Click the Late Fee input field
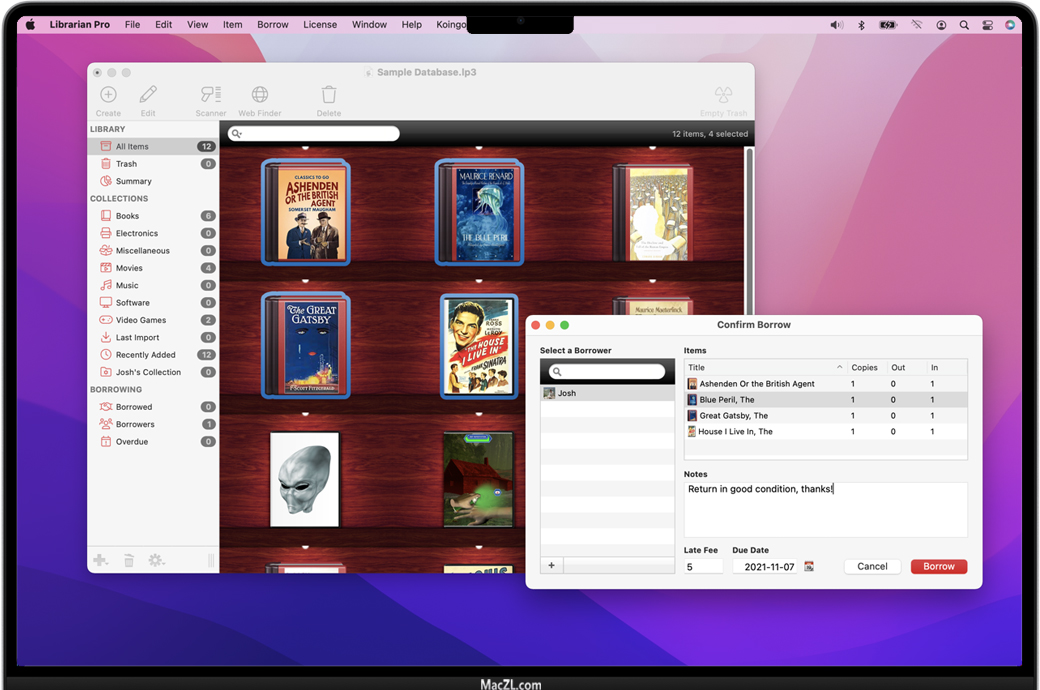Viewport: 1040px width, 690px height. tap(703, 567)
